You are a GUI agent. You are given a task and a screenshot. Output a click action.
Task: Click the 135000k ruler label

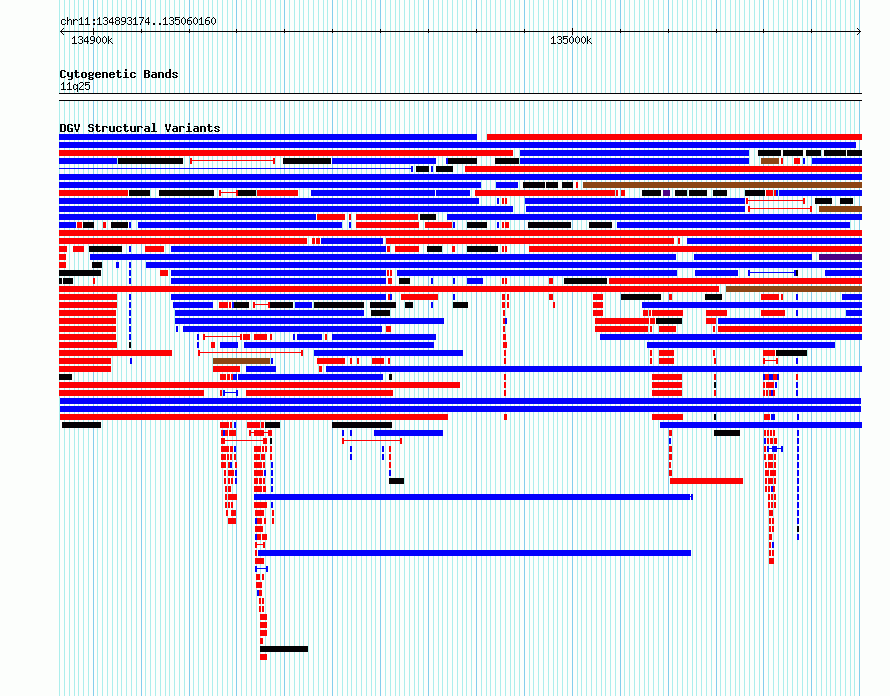(571, 40)
